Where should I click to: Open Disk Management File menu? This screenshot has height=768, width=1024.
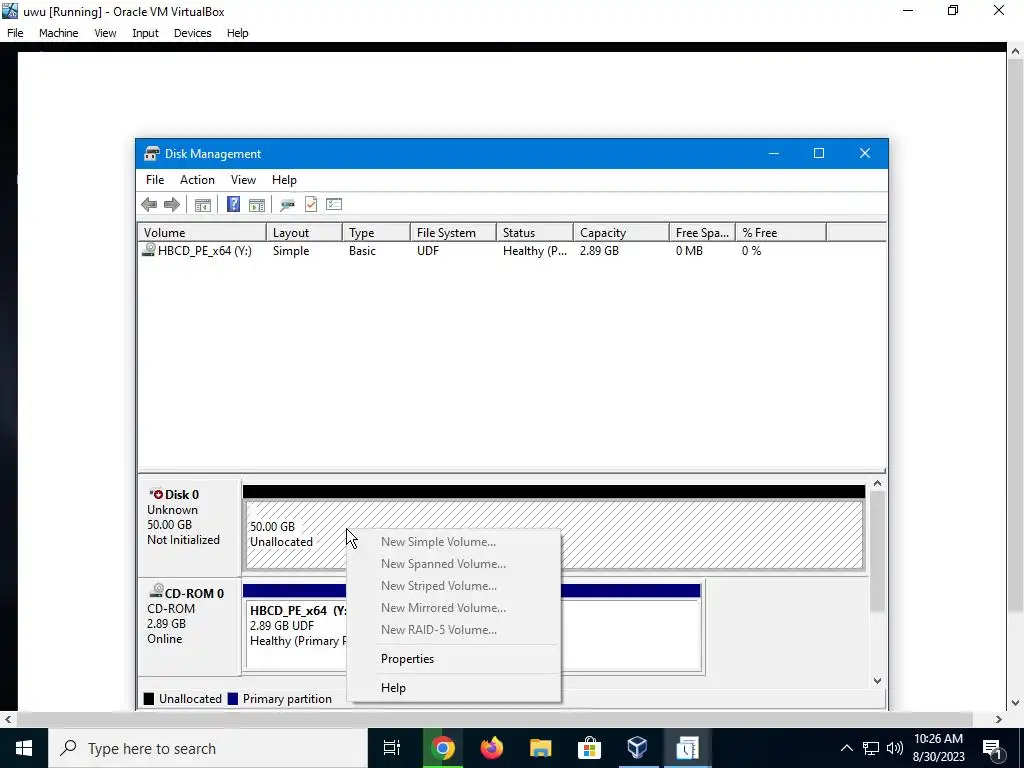(x=155, y=180)
